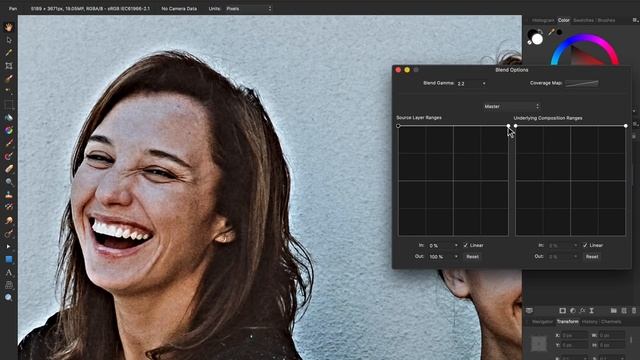Click the No Camera Data button
This screenshot has height=360, width=640.
179,8
